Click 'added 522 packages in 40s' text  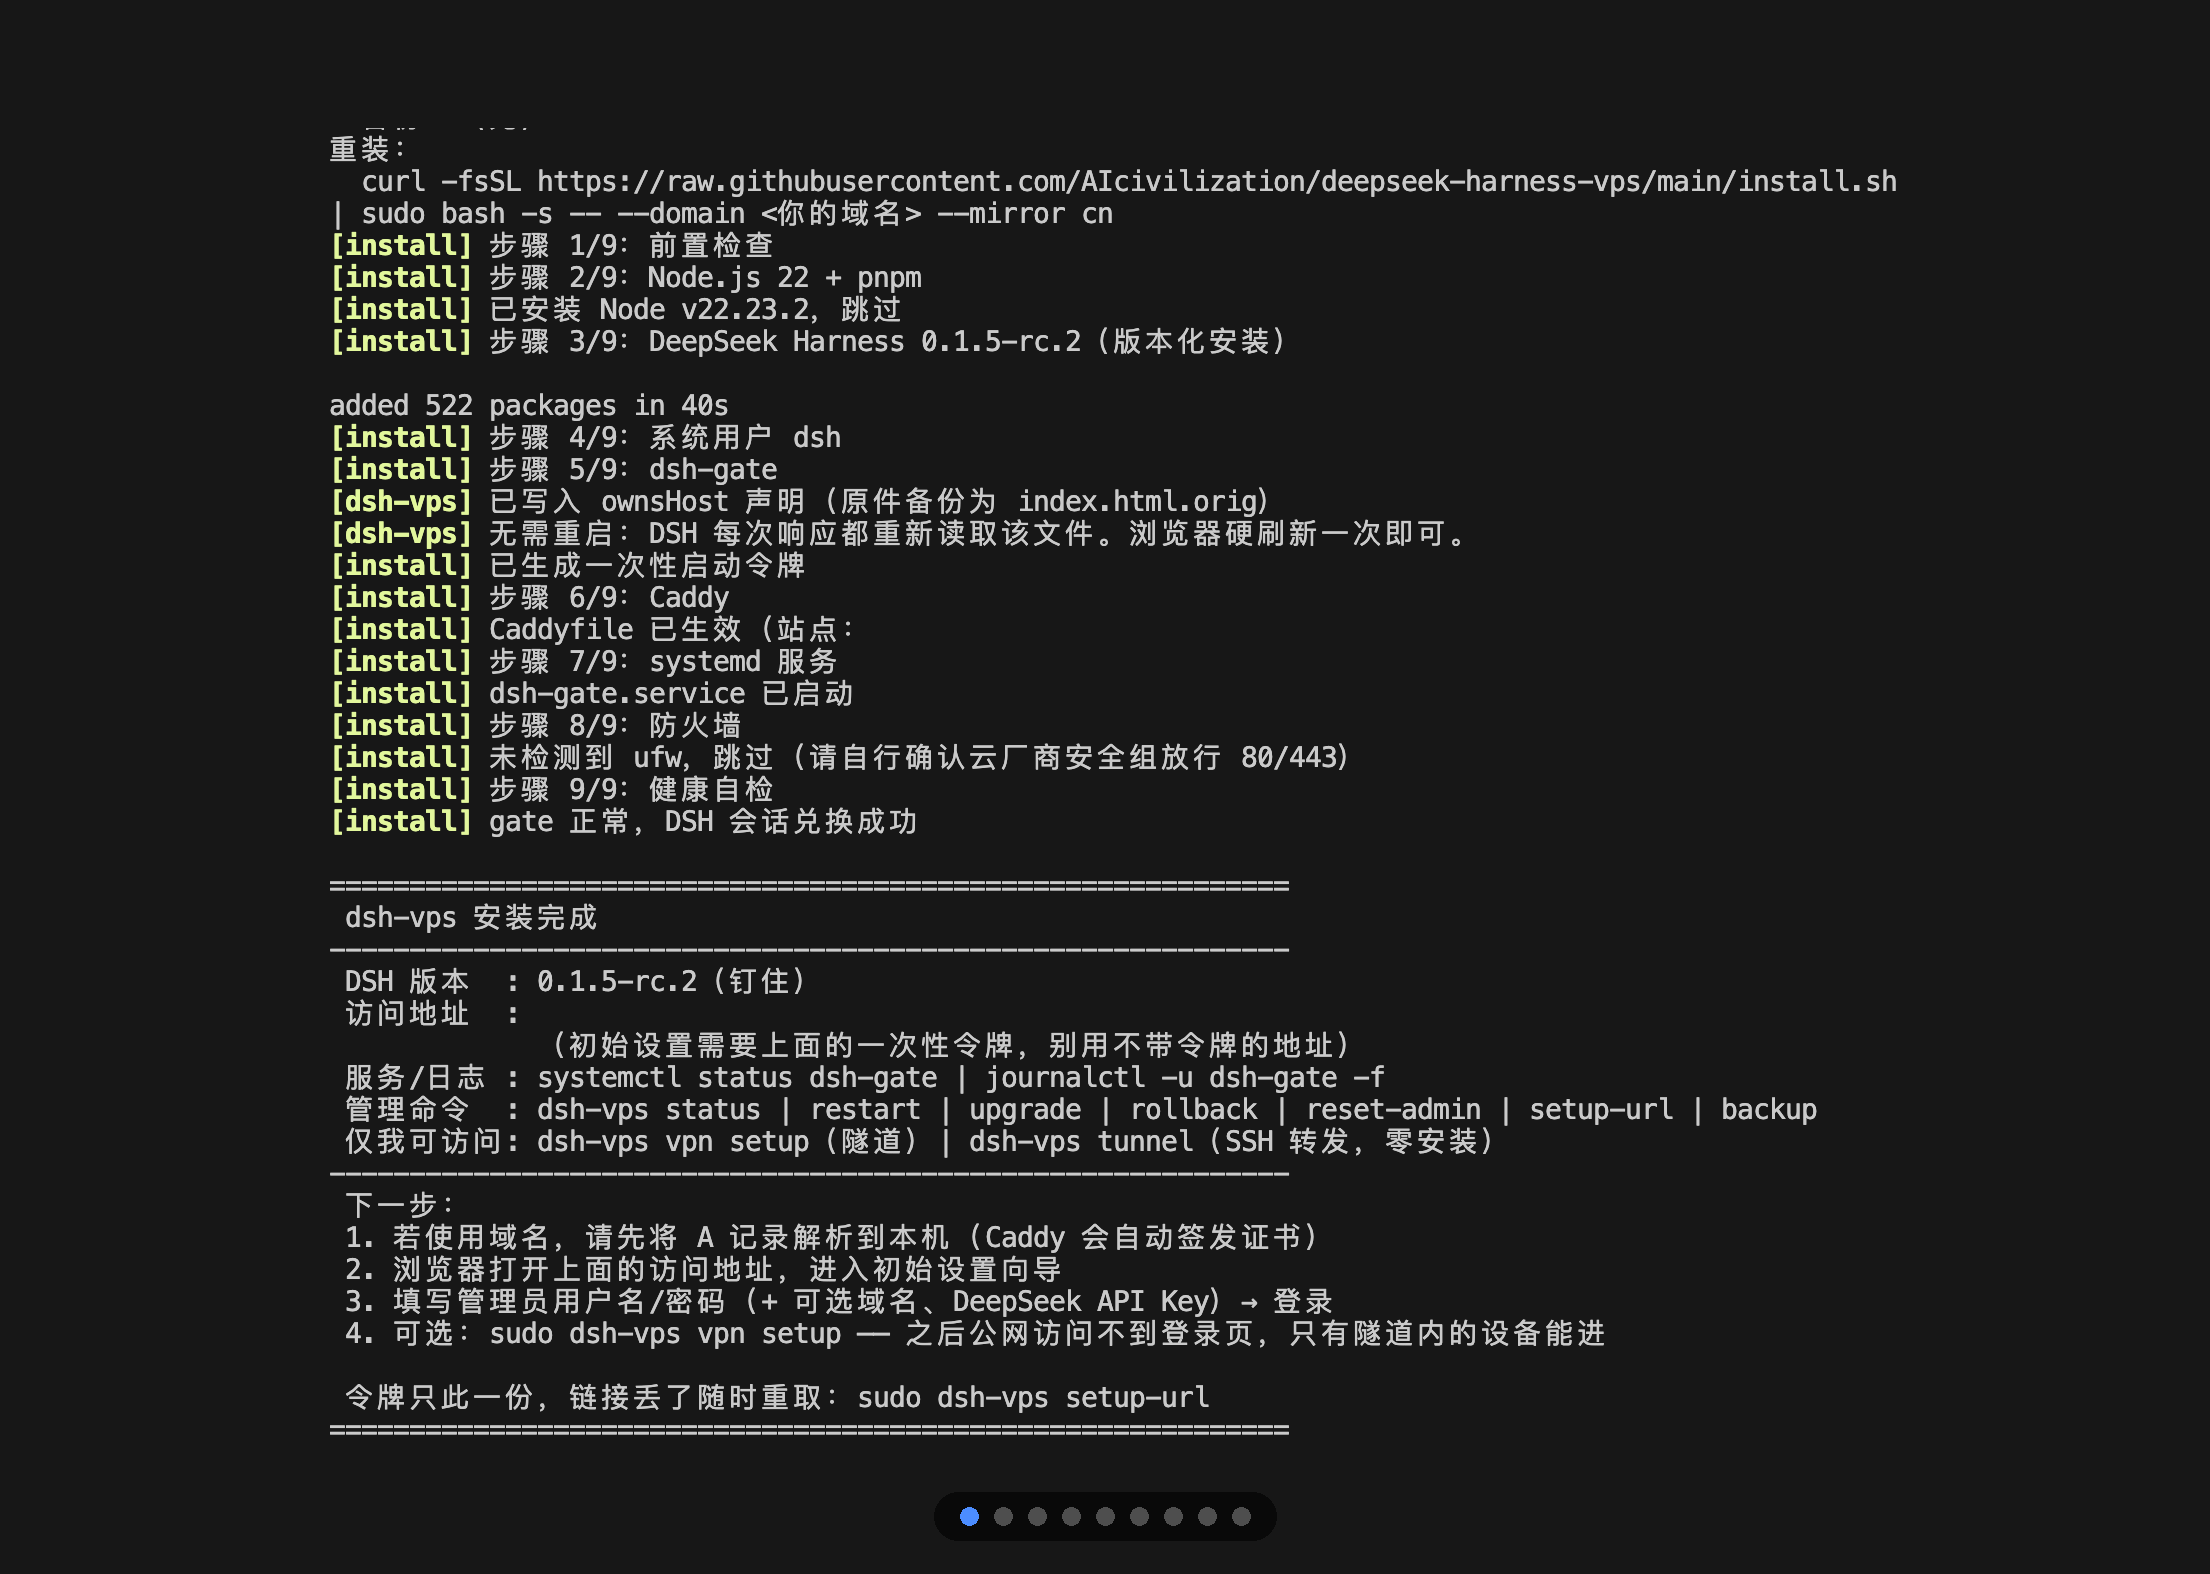coord(529,405)
